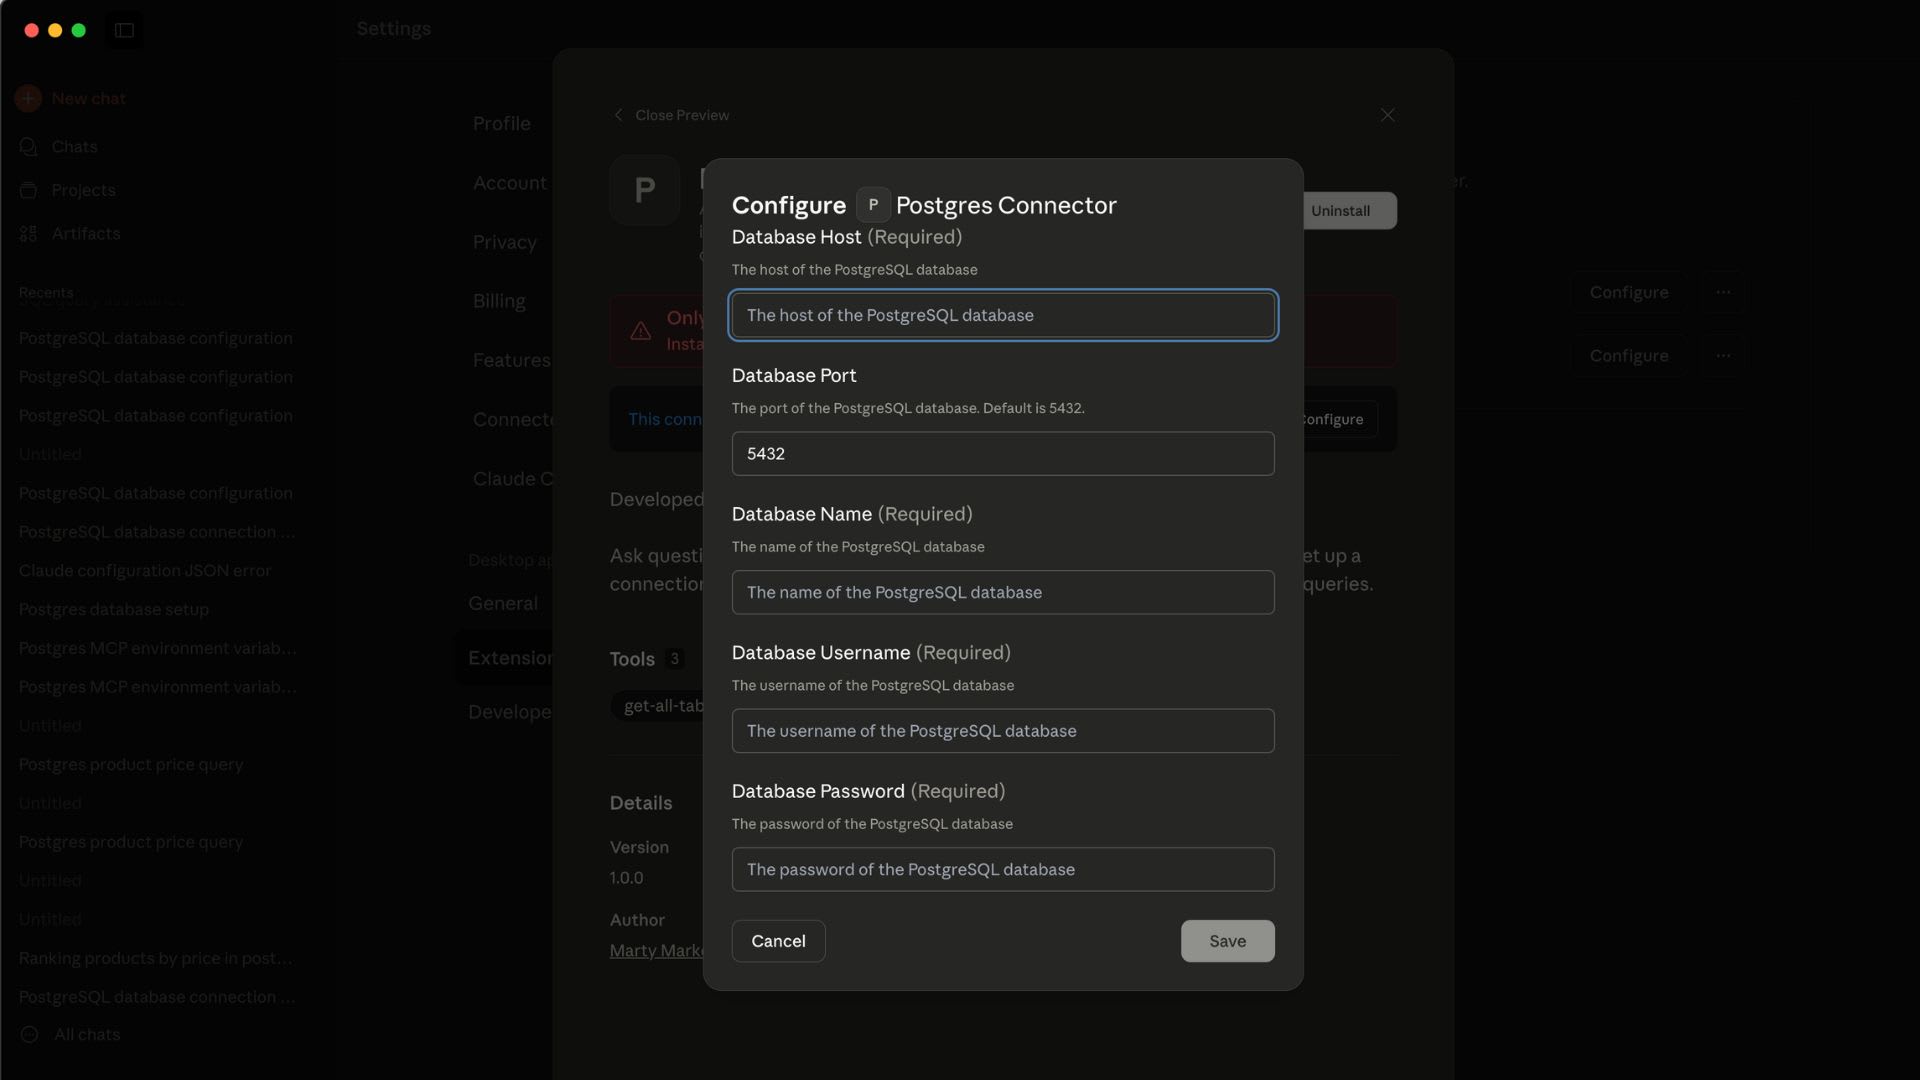The image size is (1920, 1080).
Task: Click the All chats icon at bottom
Action: 29,1034
